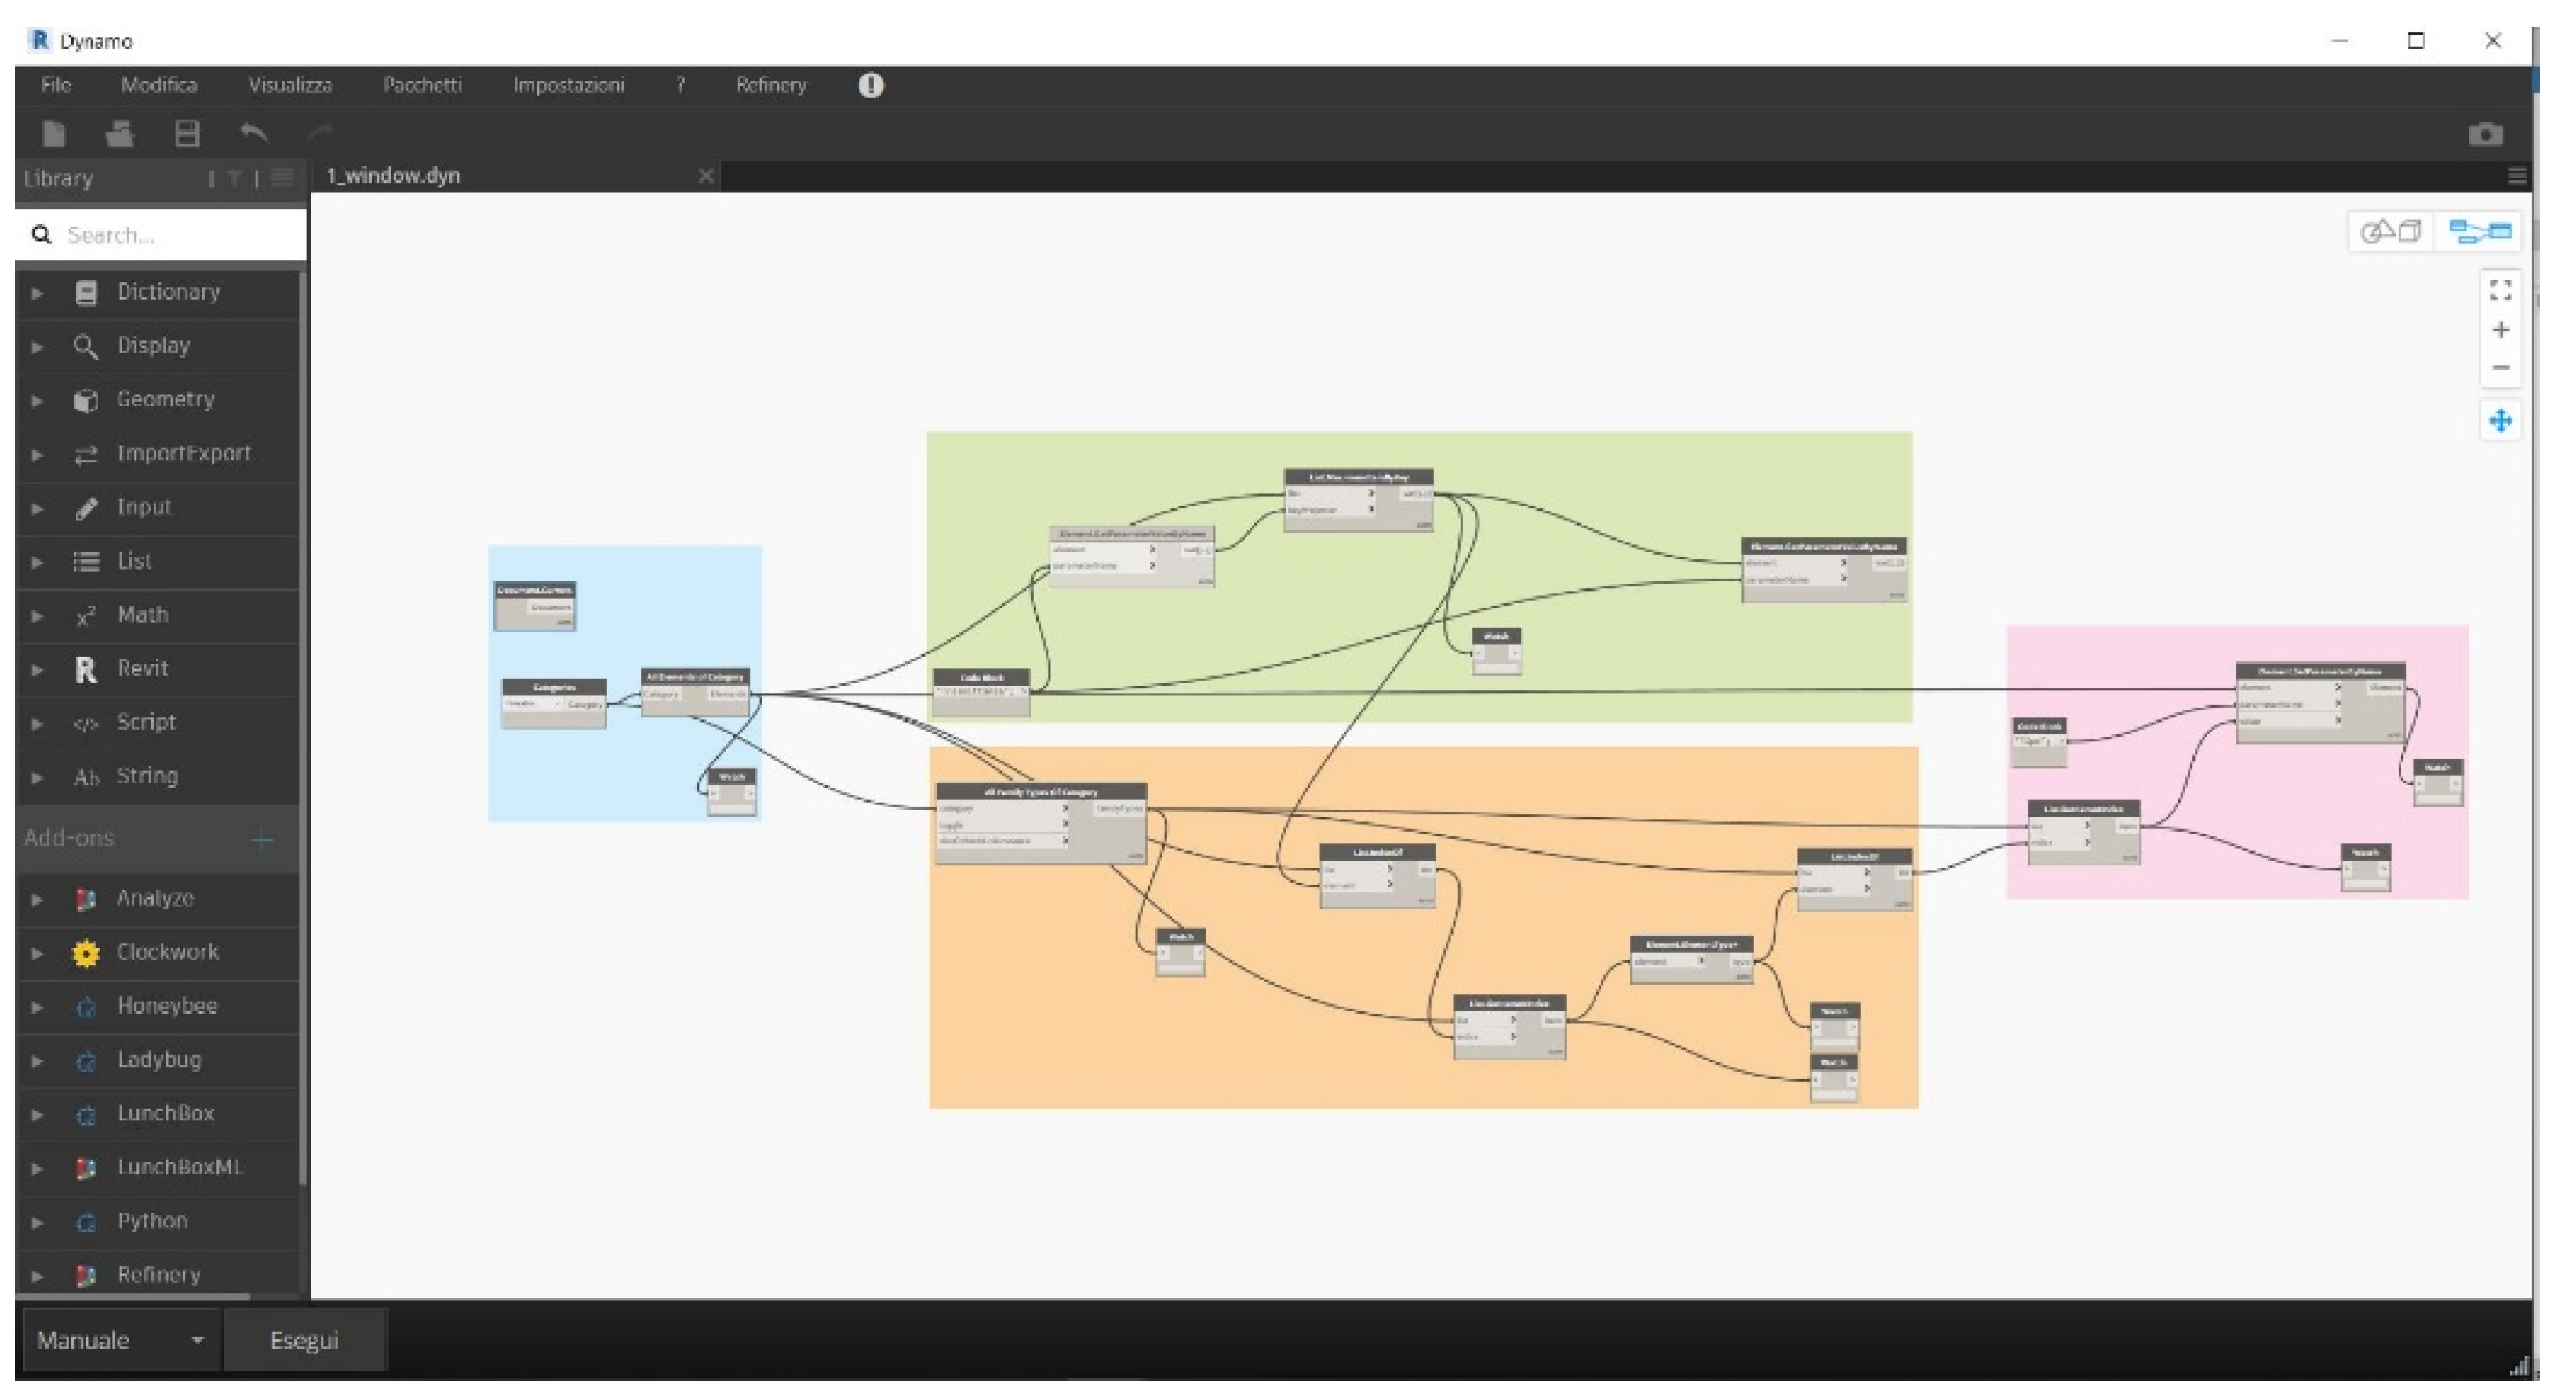Click the Add-ons plus button
This screenshot has height=1398, width=2576.
point(262,839)
